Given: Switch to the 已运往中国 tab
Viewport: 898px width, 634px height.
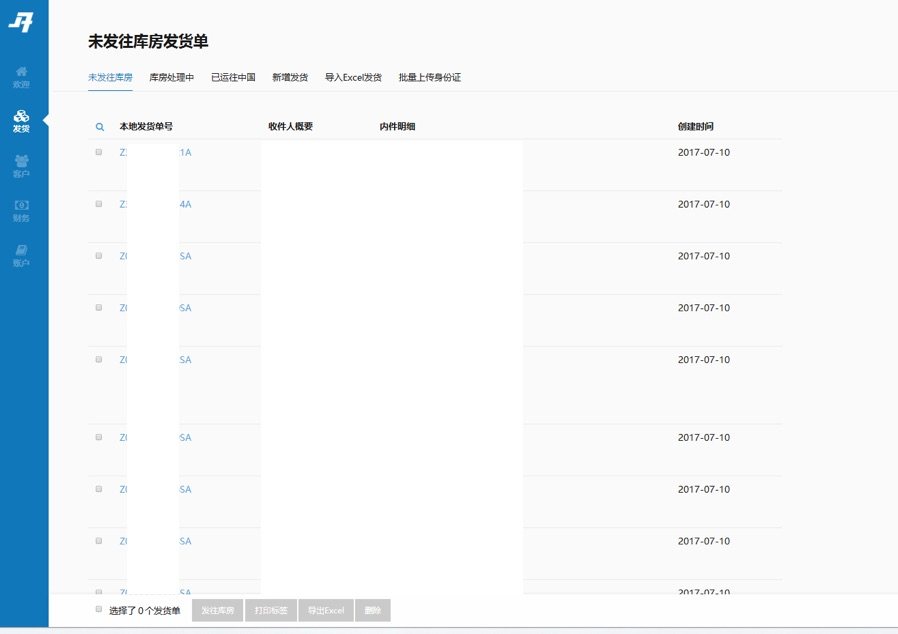Looking at the screenshot, I should click(233, 77).
